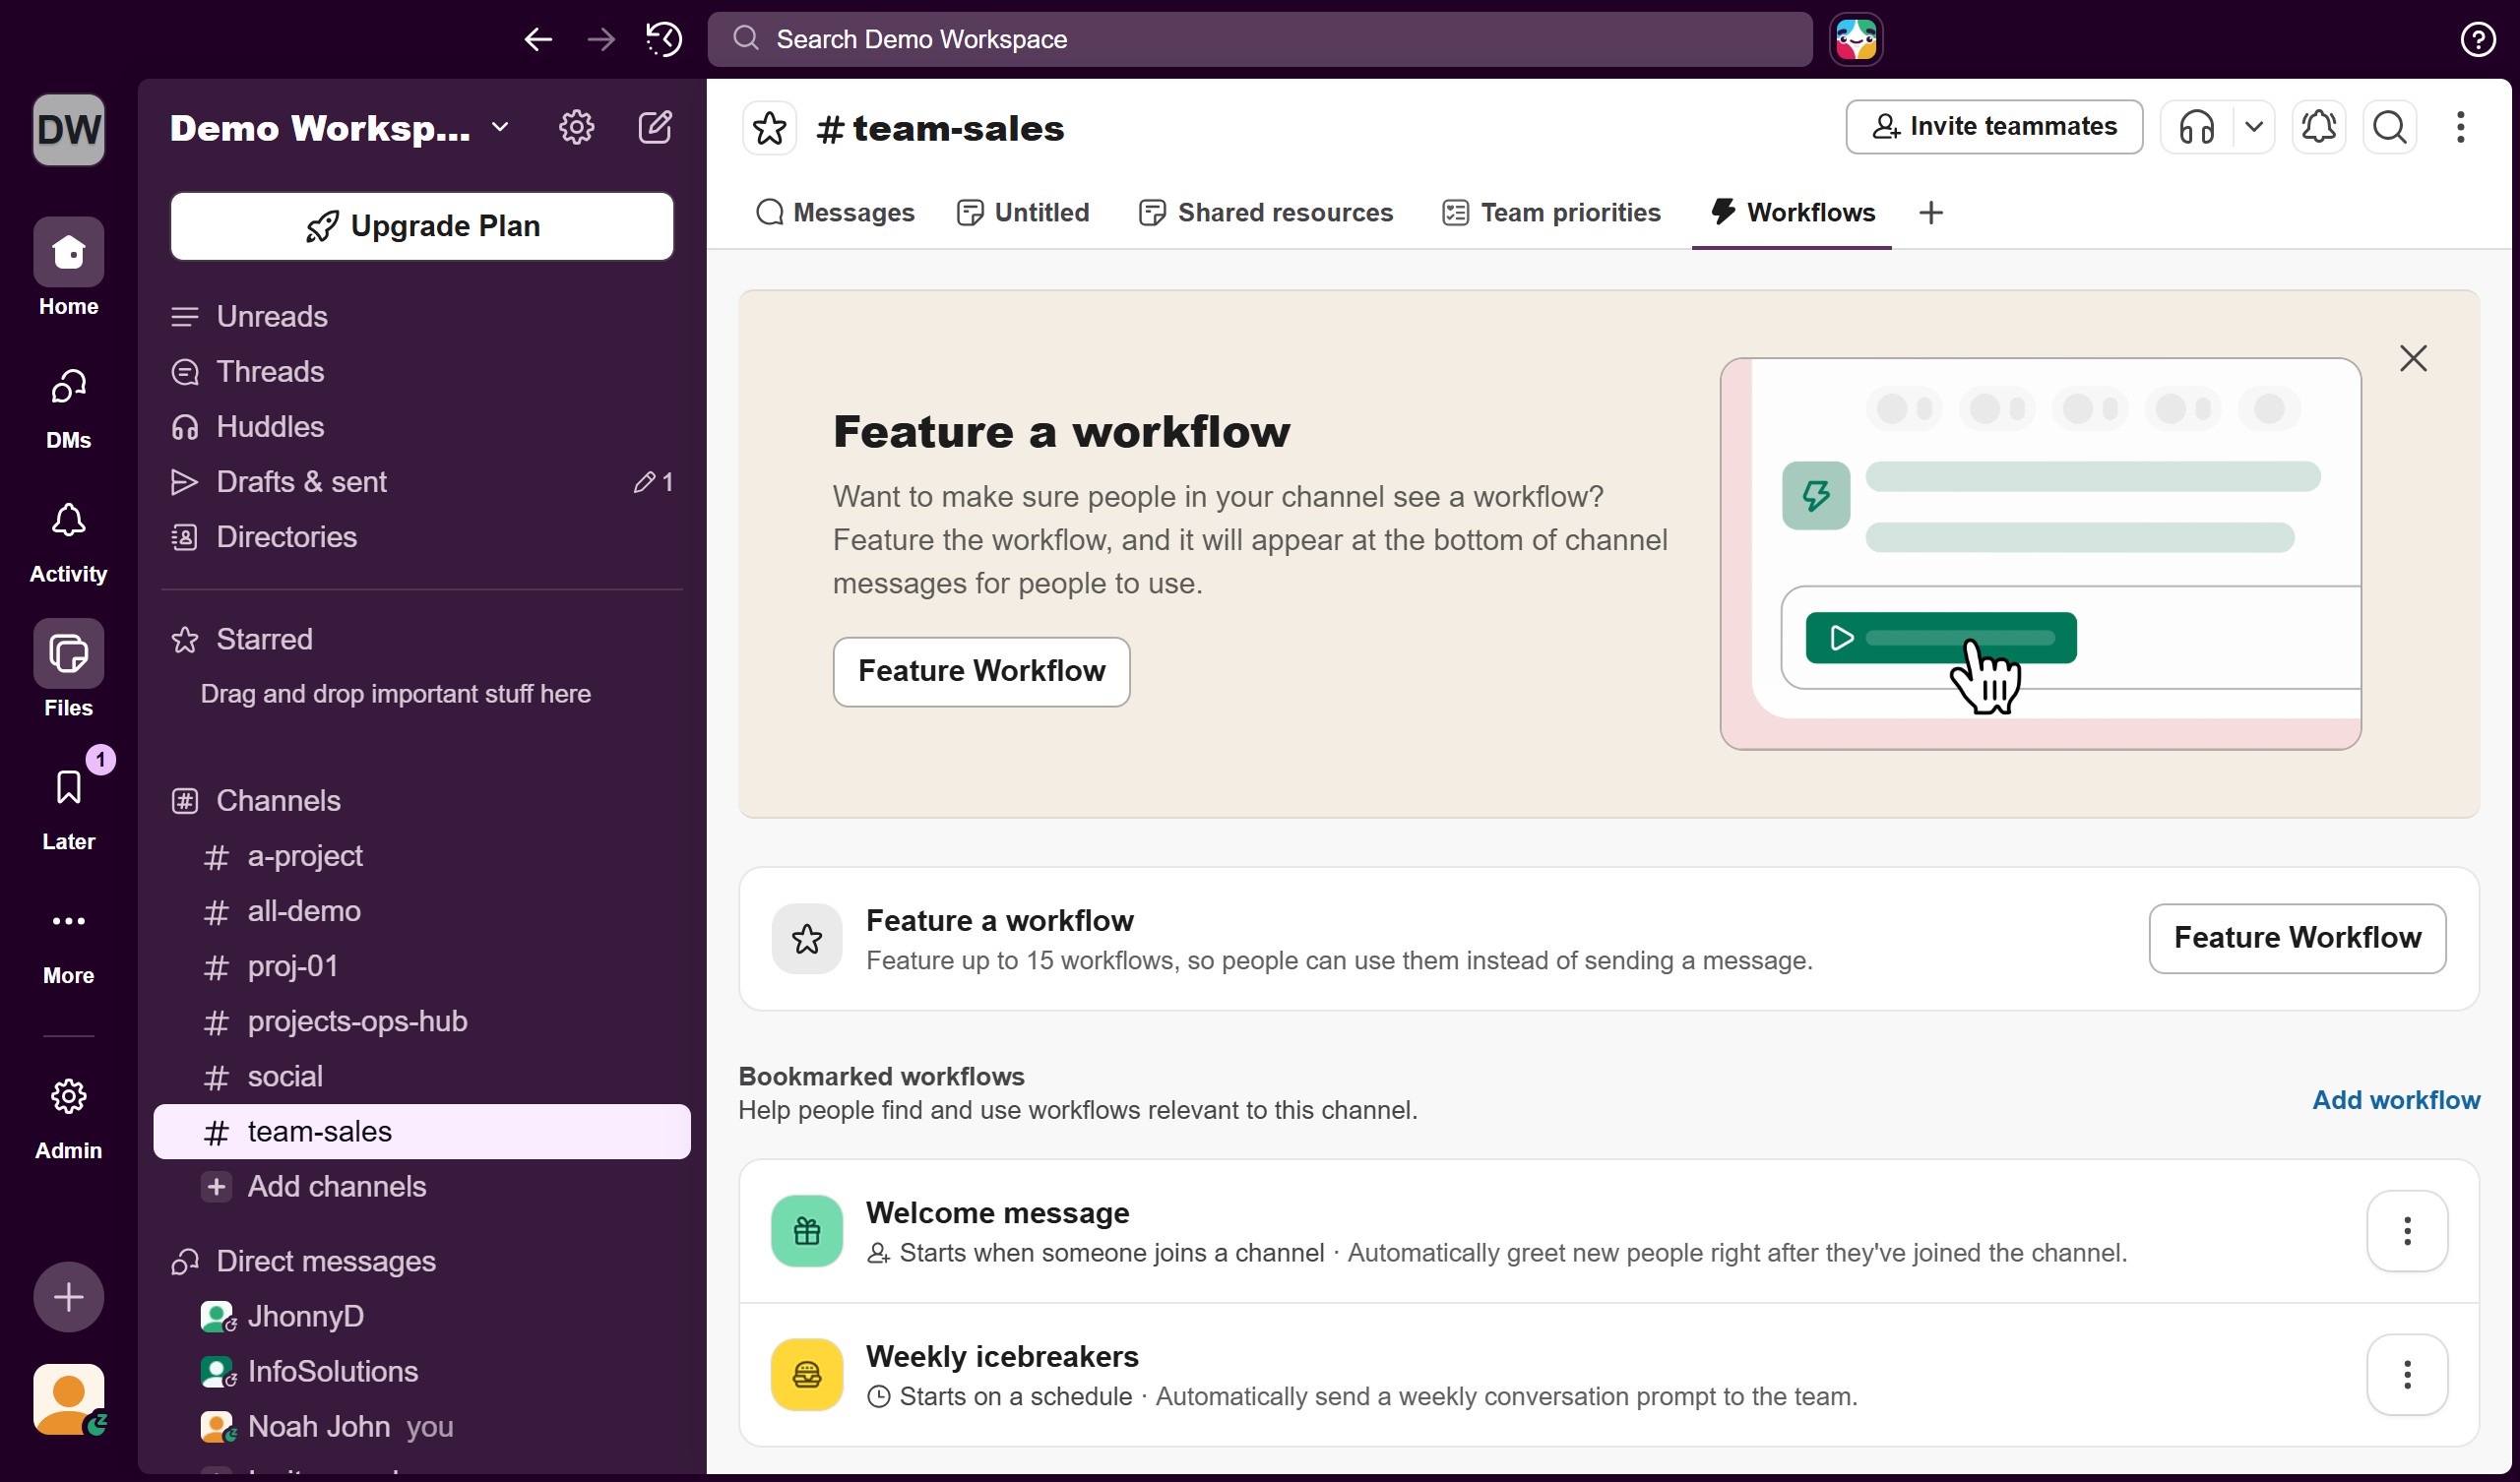Viewport: 2520px width, 1482px height.
Task: Click Add channels
Action: (422, 1187)
